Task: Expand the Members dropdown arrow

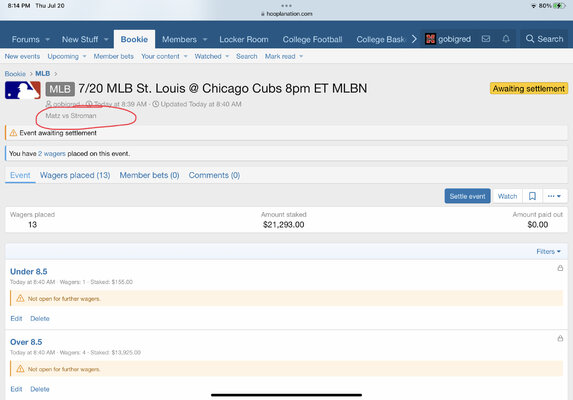Action: point(205,39)
